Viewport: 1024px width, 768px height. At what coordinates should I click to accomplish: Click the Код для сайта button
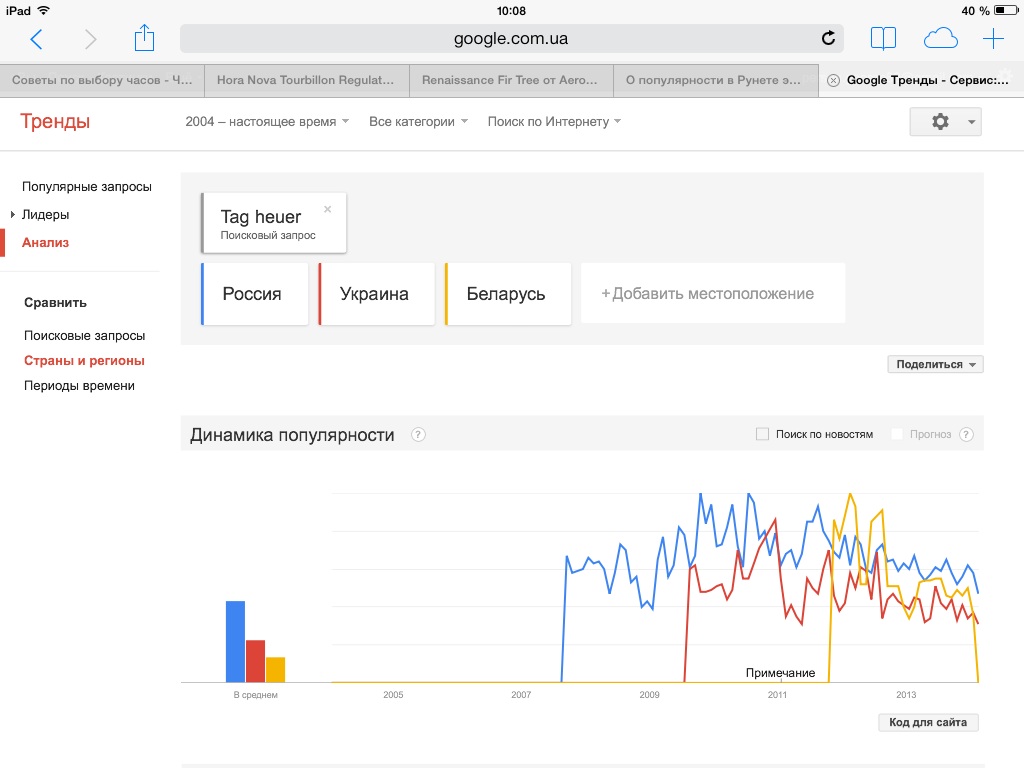click(928, 722)
